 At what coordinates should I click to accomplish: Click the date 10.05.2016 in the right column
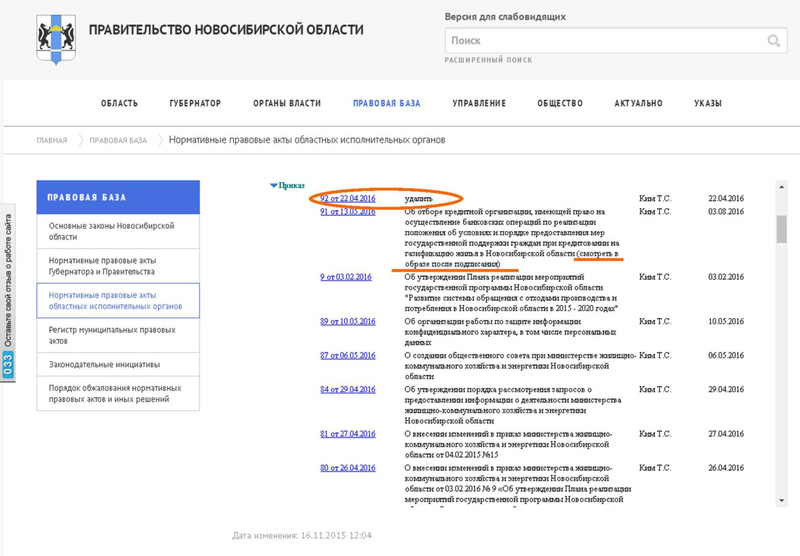726,321
